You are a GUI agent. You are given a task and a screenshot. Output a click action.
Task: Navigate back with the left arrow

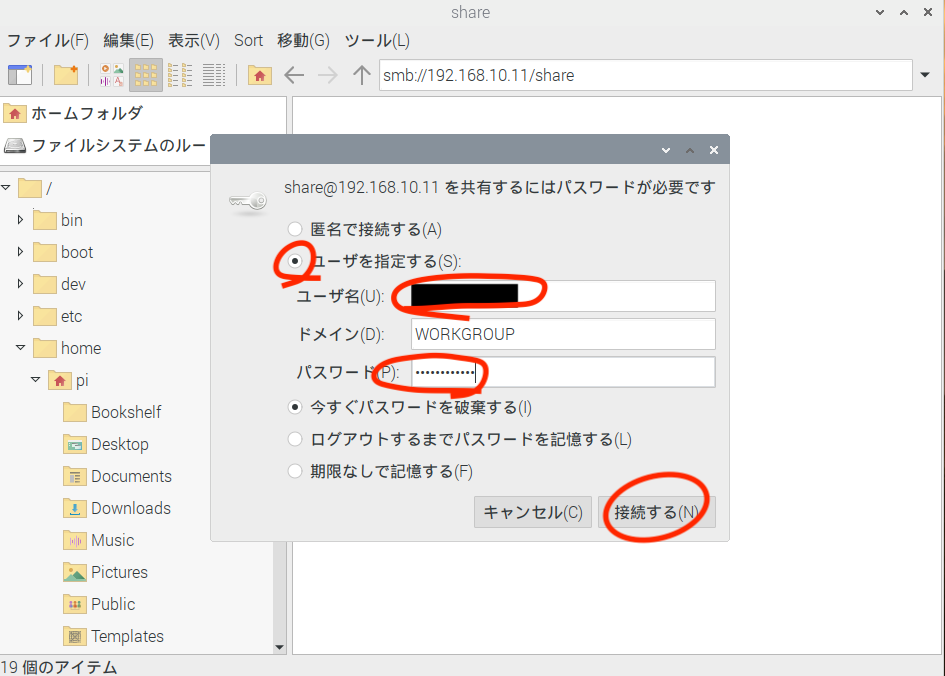pyautogui.click(x=294, y=75)
